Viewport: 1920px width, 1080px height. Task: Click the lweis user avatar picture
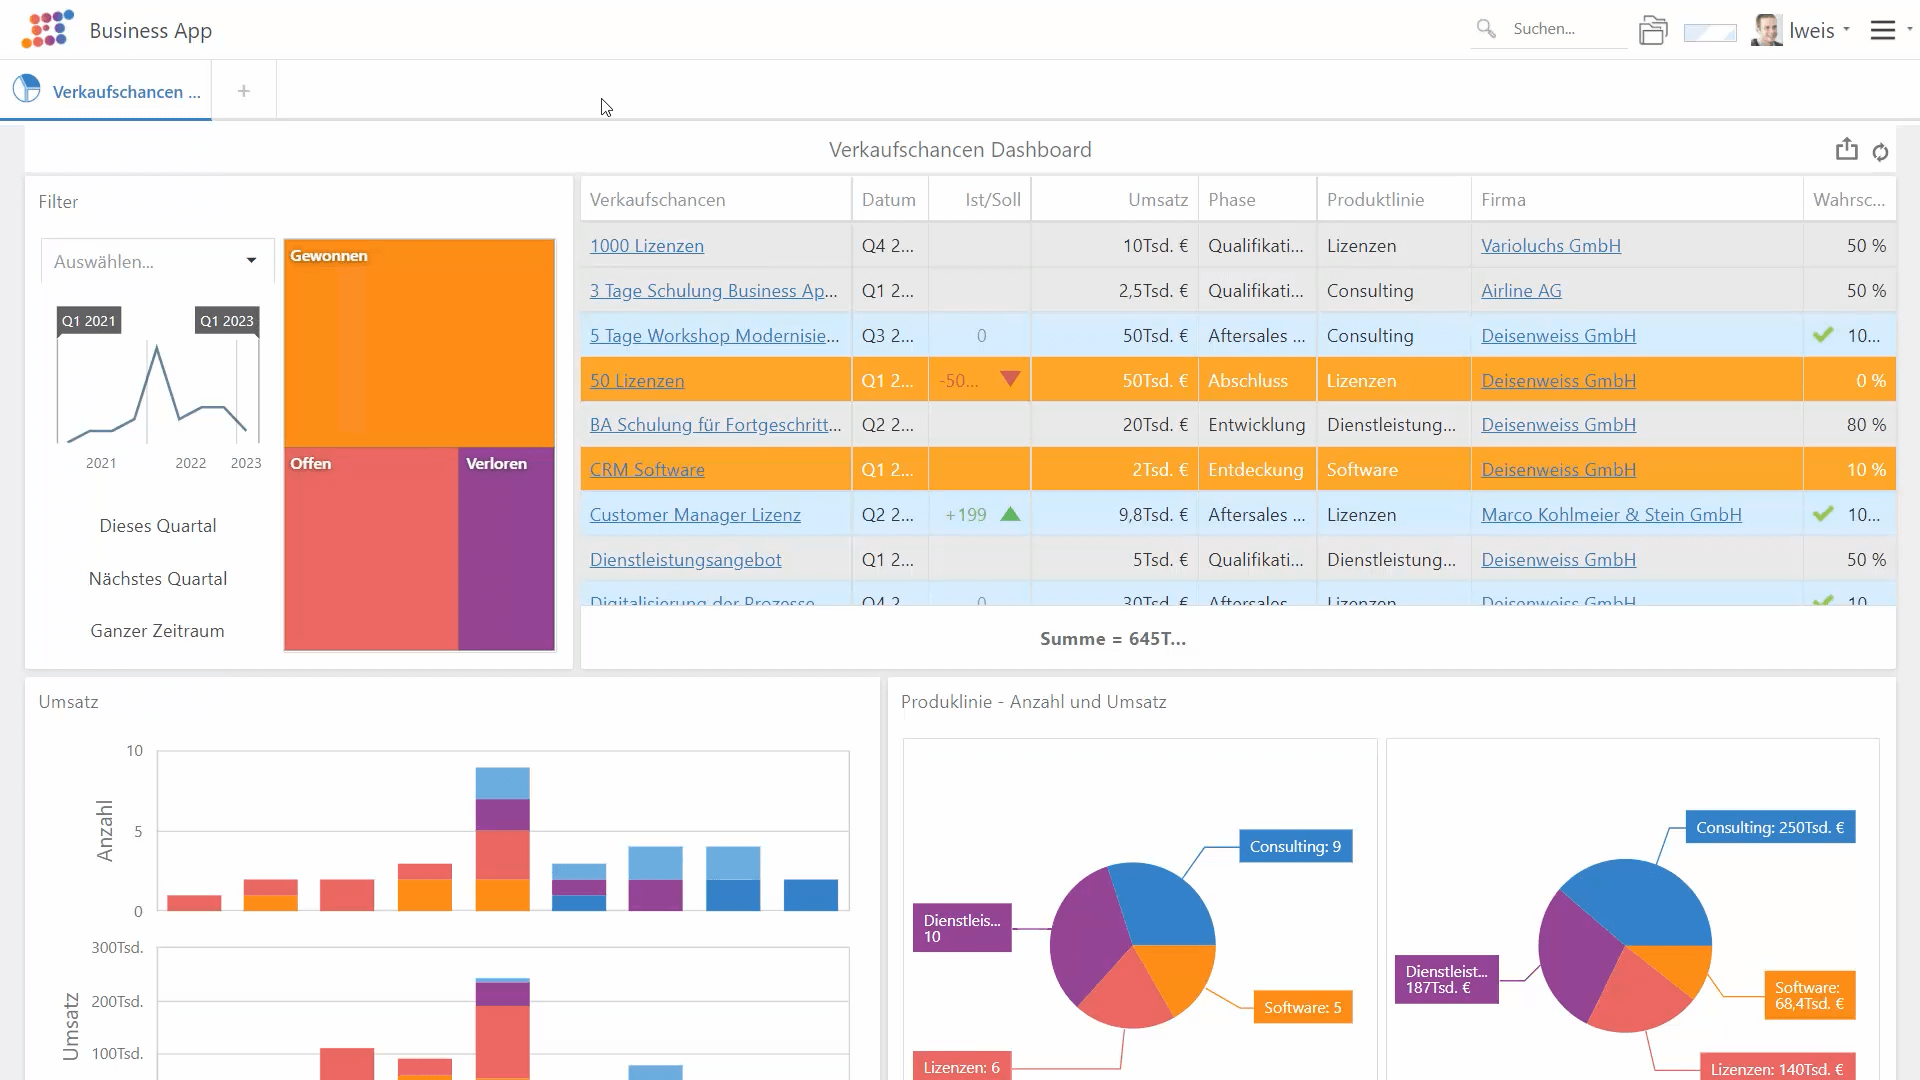[1767, 30]
